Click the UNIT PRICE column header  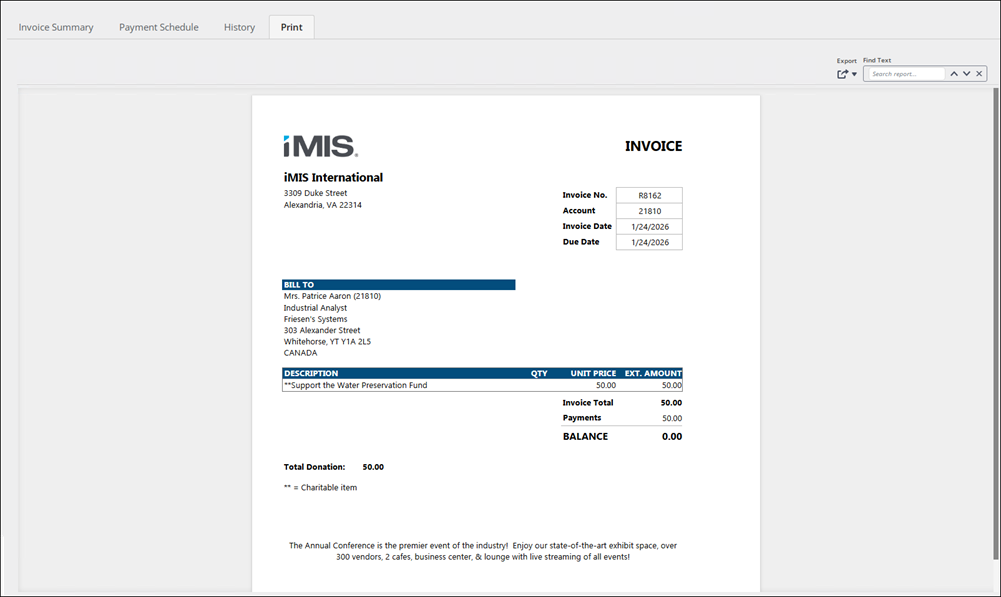tap(593, 374)
